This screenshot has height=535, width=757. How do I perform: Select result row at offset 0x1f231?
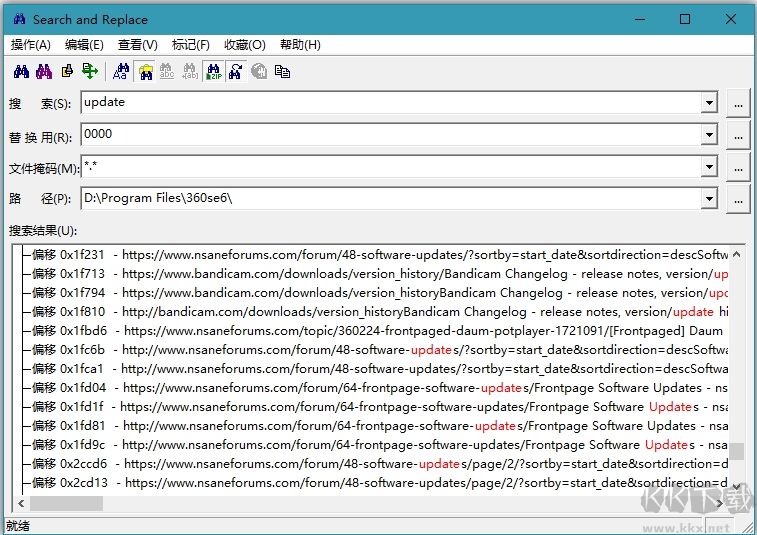(x=379, y=254)
